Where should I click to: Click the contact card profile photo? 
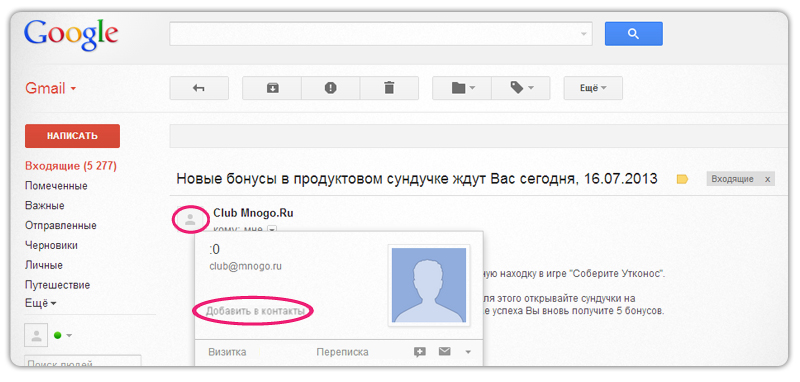[429, 285]
